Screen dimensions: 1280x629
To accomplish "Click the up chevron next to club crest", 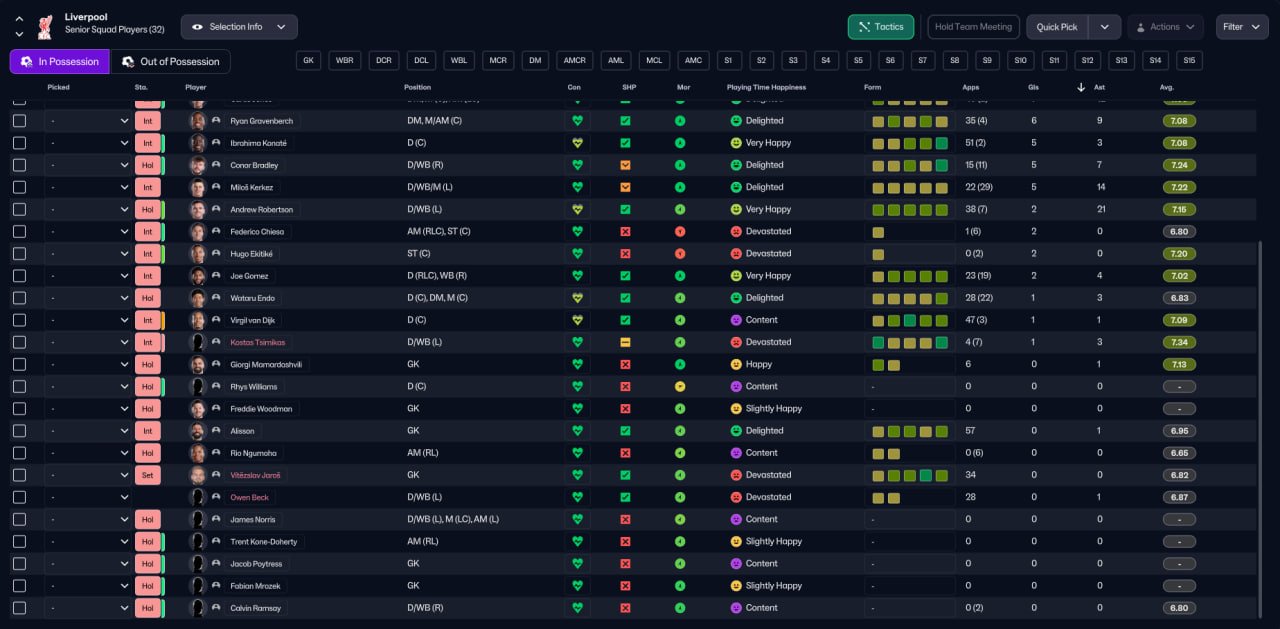I will pos(19,19).
